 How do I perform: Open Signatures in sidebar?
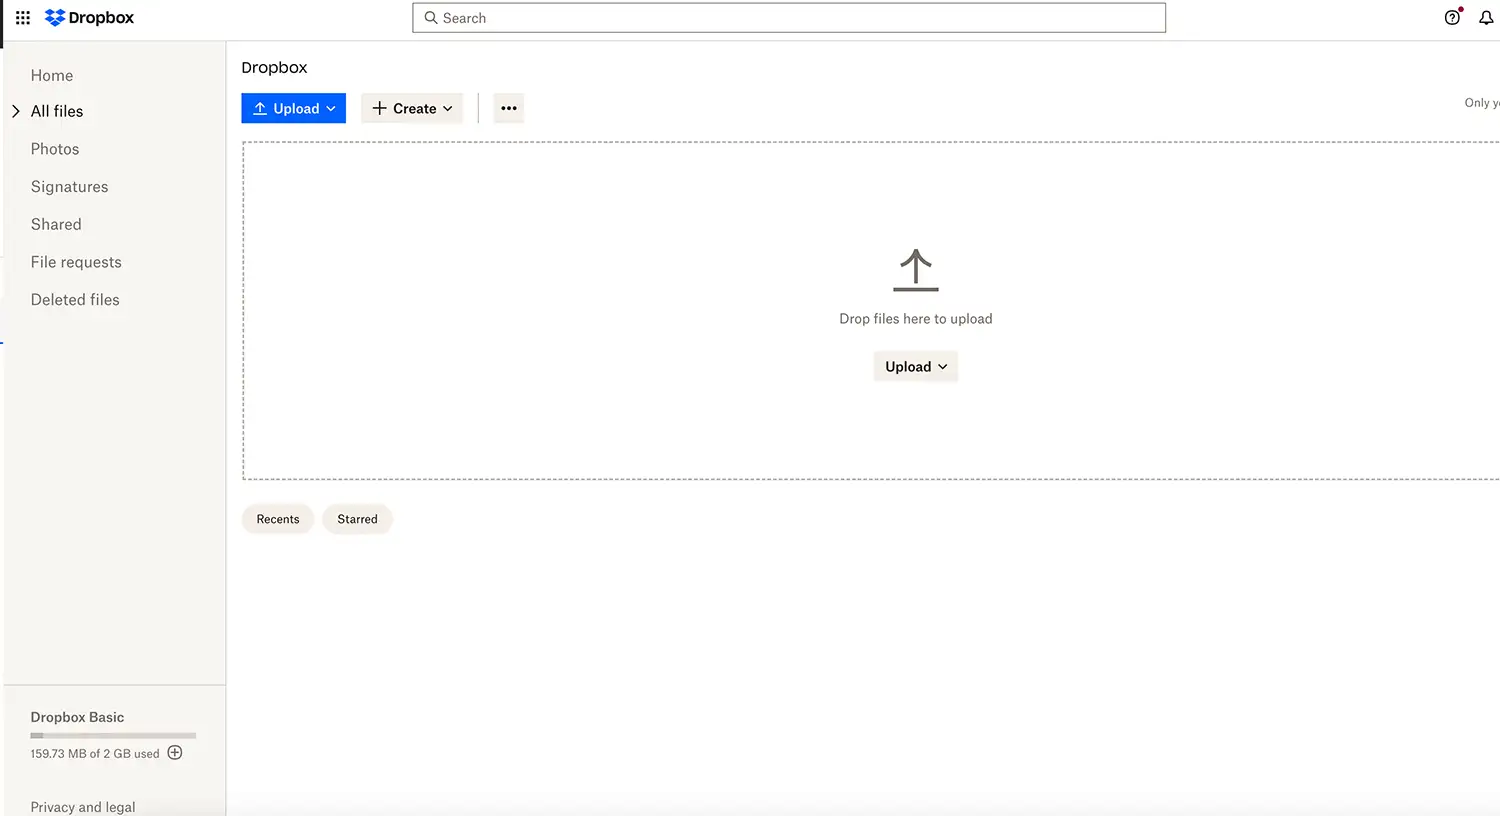[x=69, y=187]
